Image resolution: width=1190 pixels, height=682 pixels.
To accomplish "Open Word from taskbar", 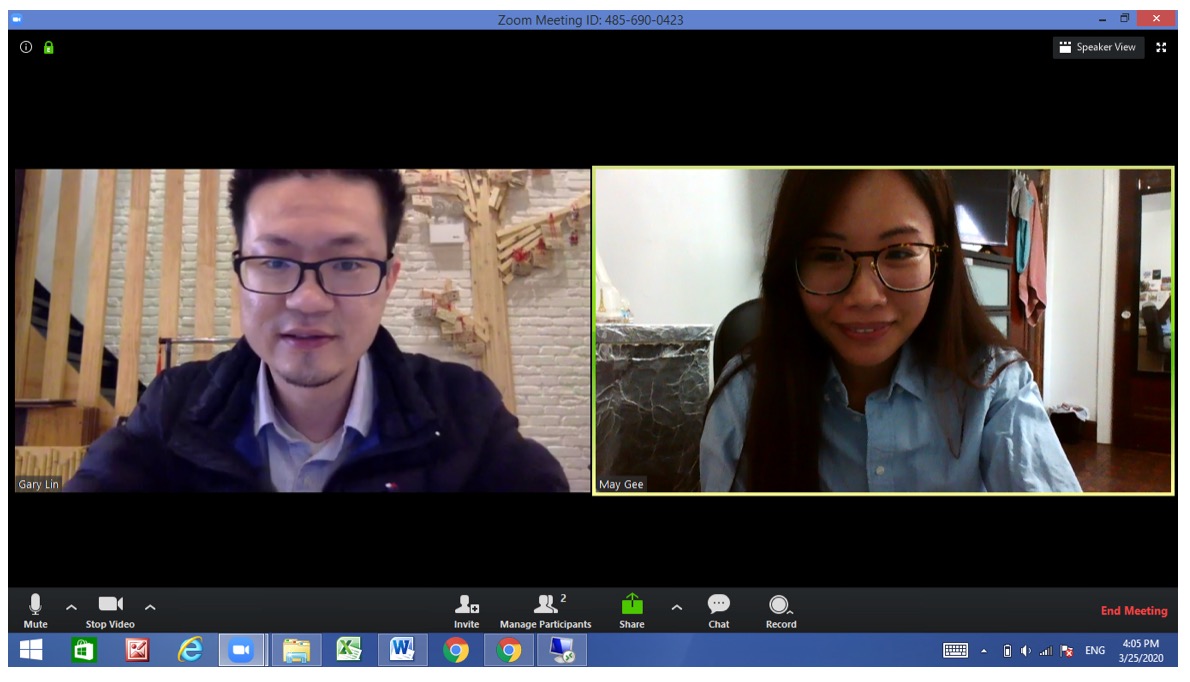I will coord(402,650).
